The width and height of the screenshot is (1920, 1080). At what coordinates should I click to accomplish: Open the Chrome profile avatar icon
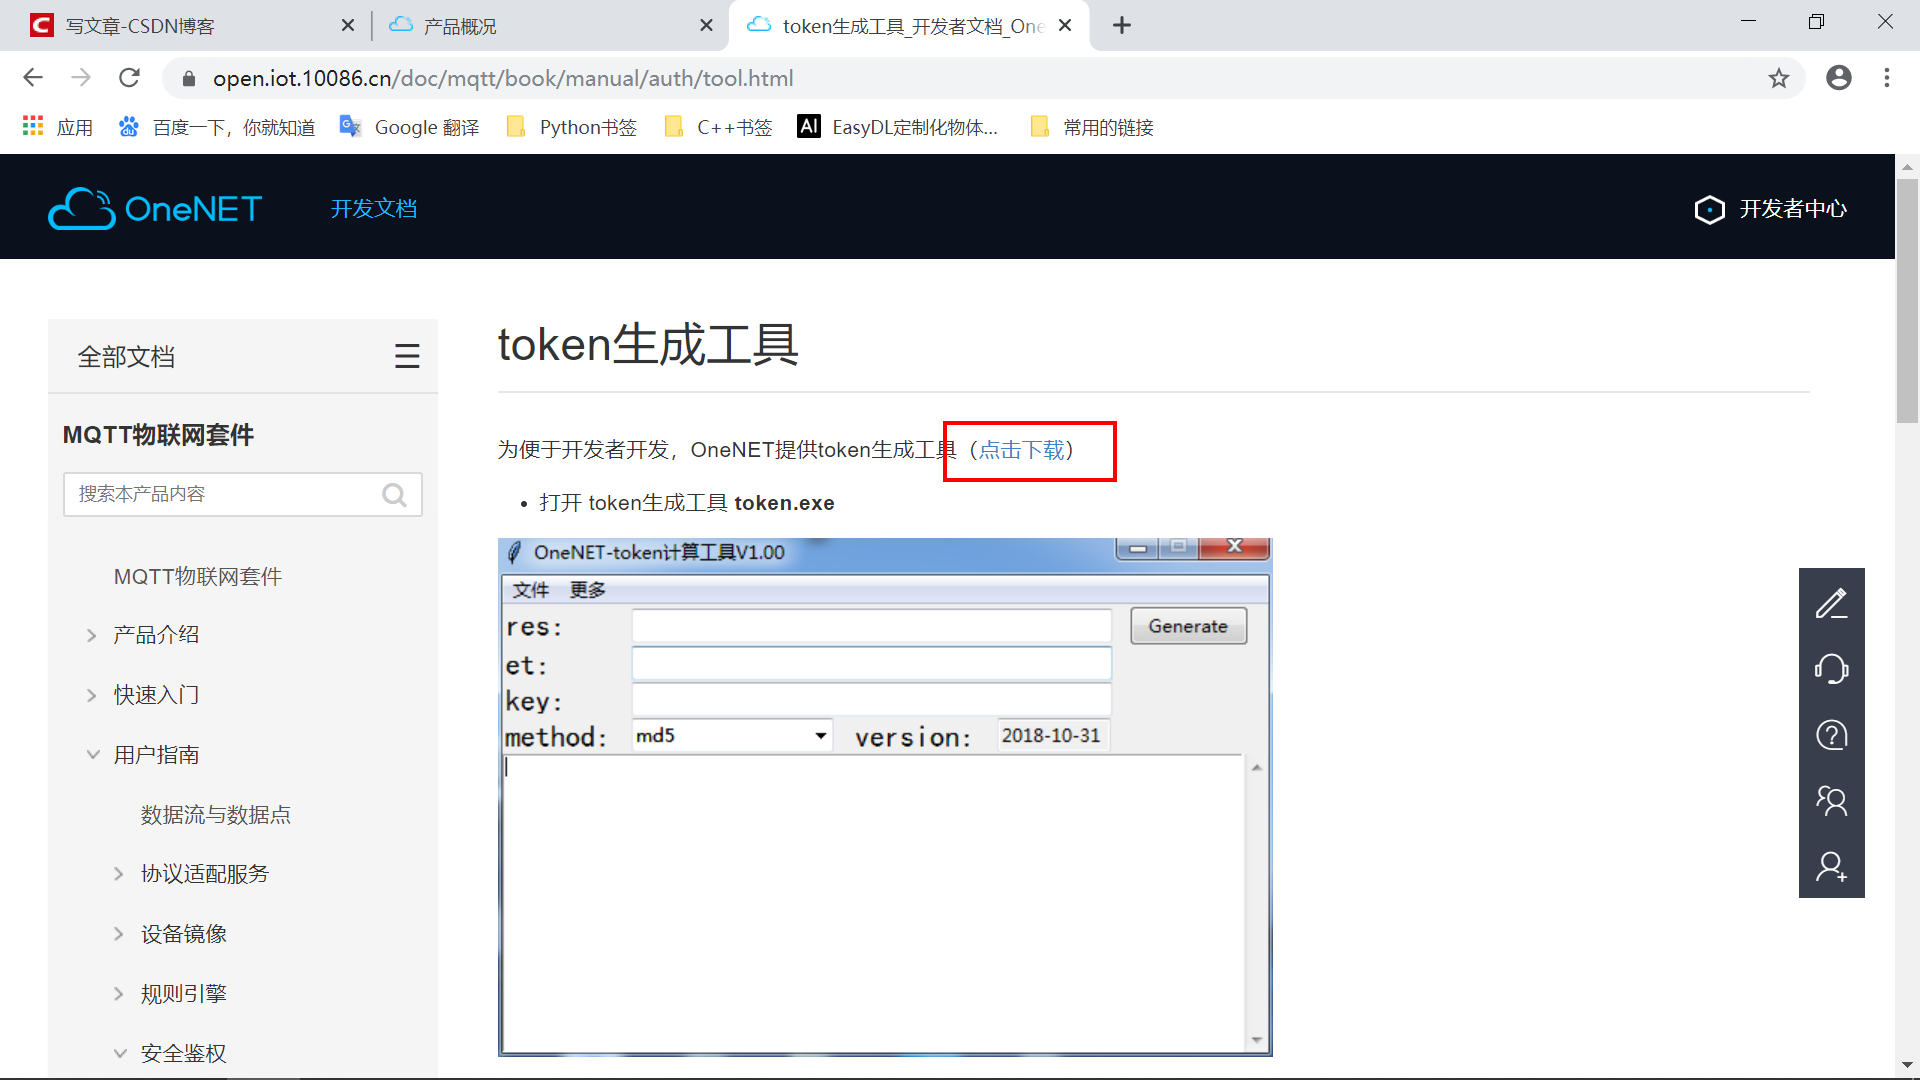[x=1838, y=78]
